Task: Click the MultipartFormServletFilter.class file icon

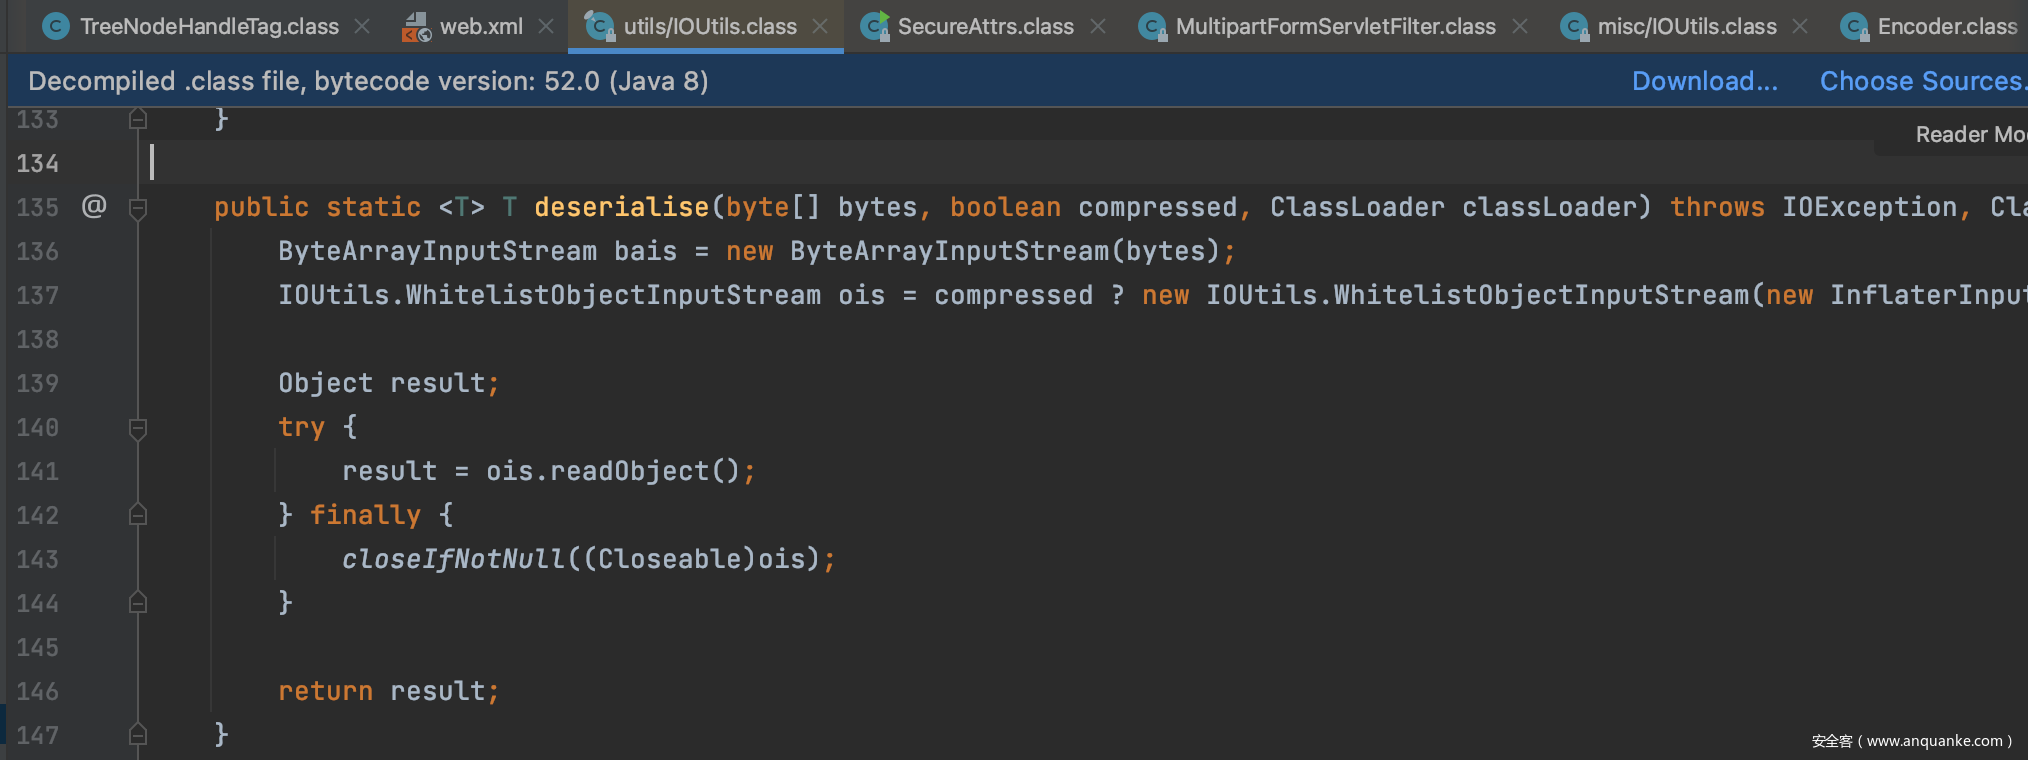Action: coord(1153,27)
